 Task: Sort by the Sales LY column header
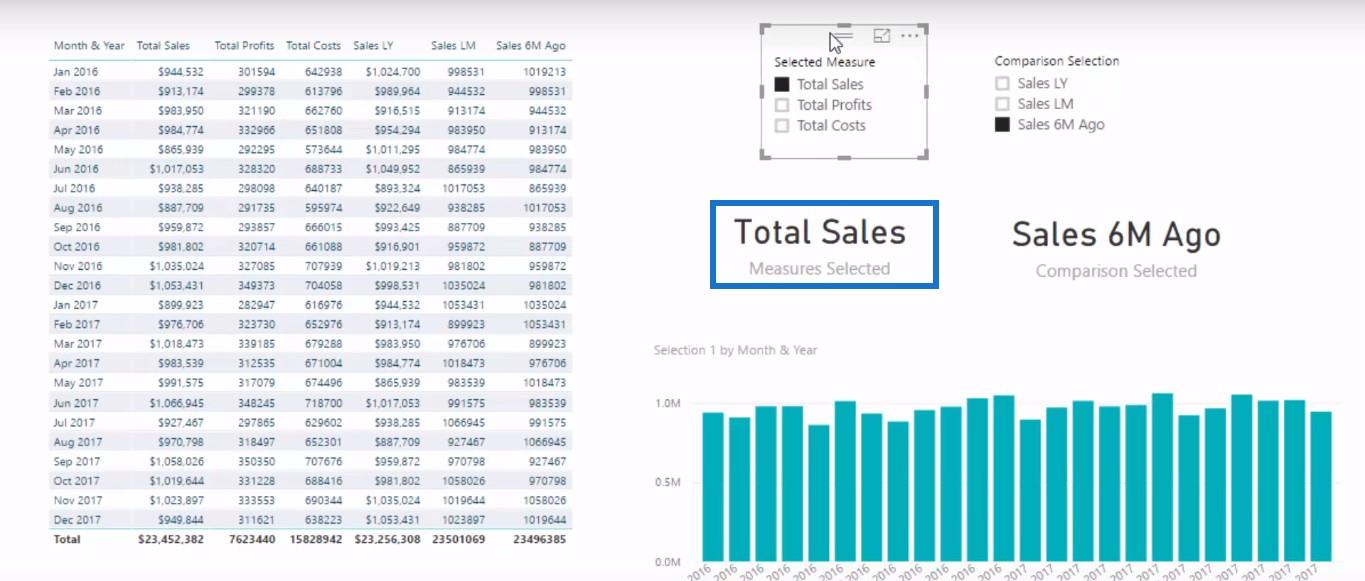tap(372, 46)
